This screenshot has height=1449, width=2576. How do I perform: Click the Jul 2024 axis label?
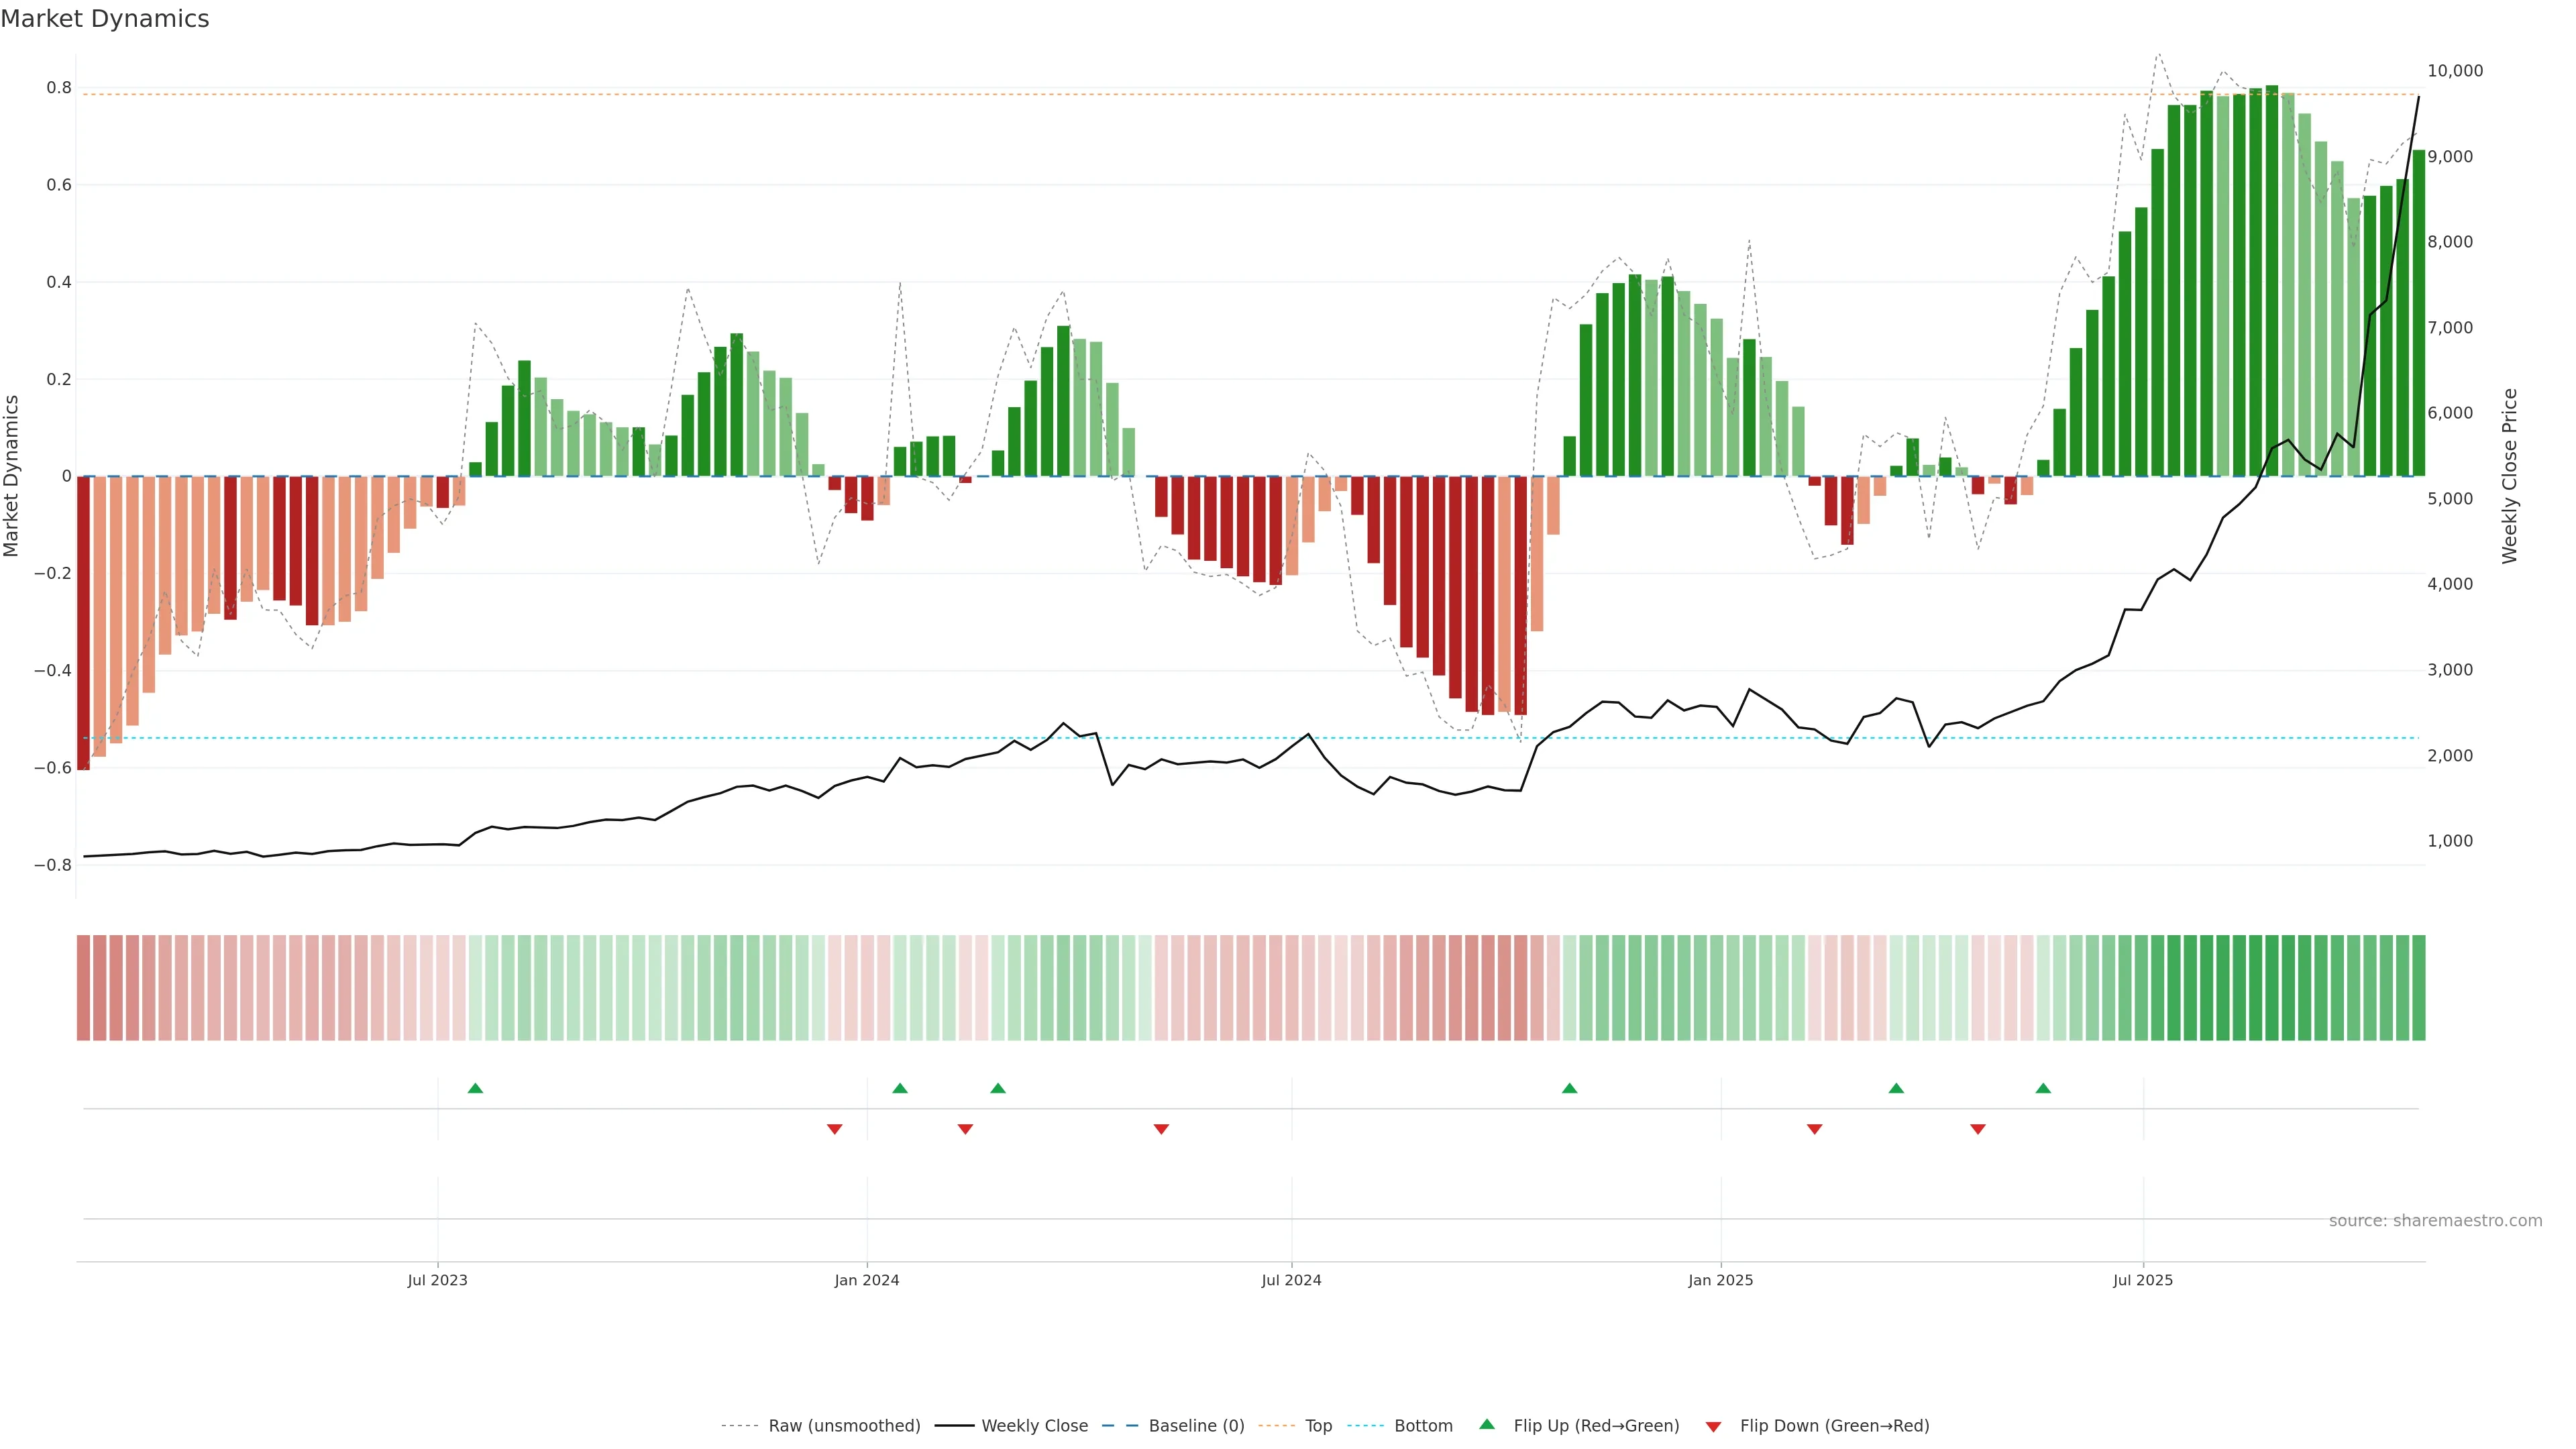click(x=1291, y=1280)
